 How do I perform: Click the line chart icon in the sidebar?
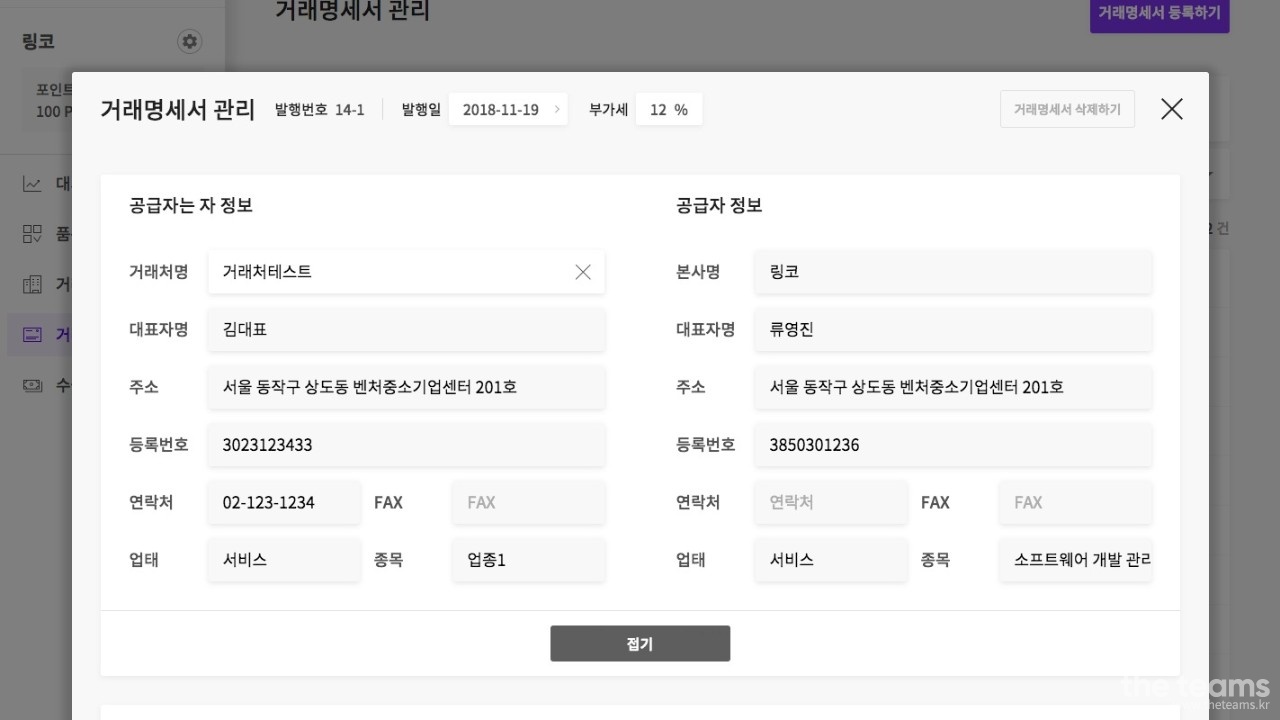pos(33,184)
